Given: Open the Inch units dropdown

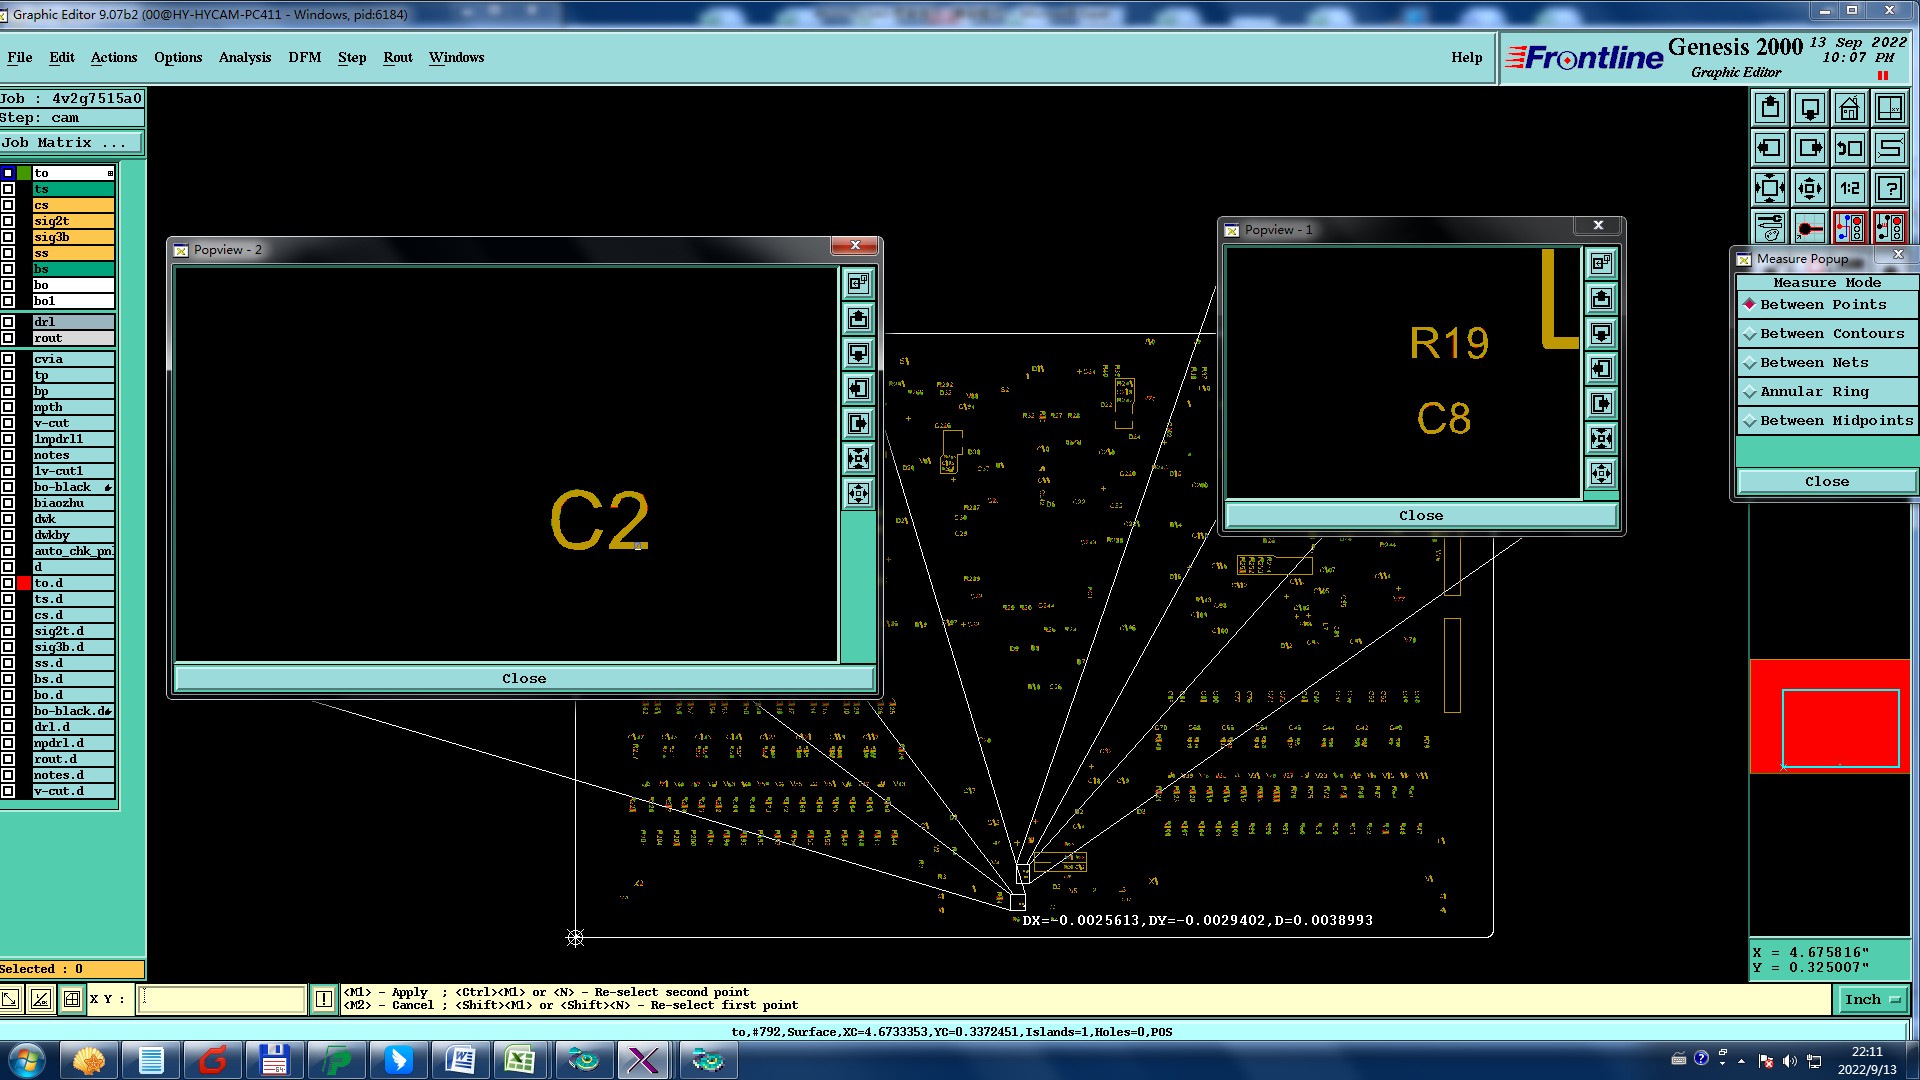Looking at the screenshot, I should coord(1872,999).
